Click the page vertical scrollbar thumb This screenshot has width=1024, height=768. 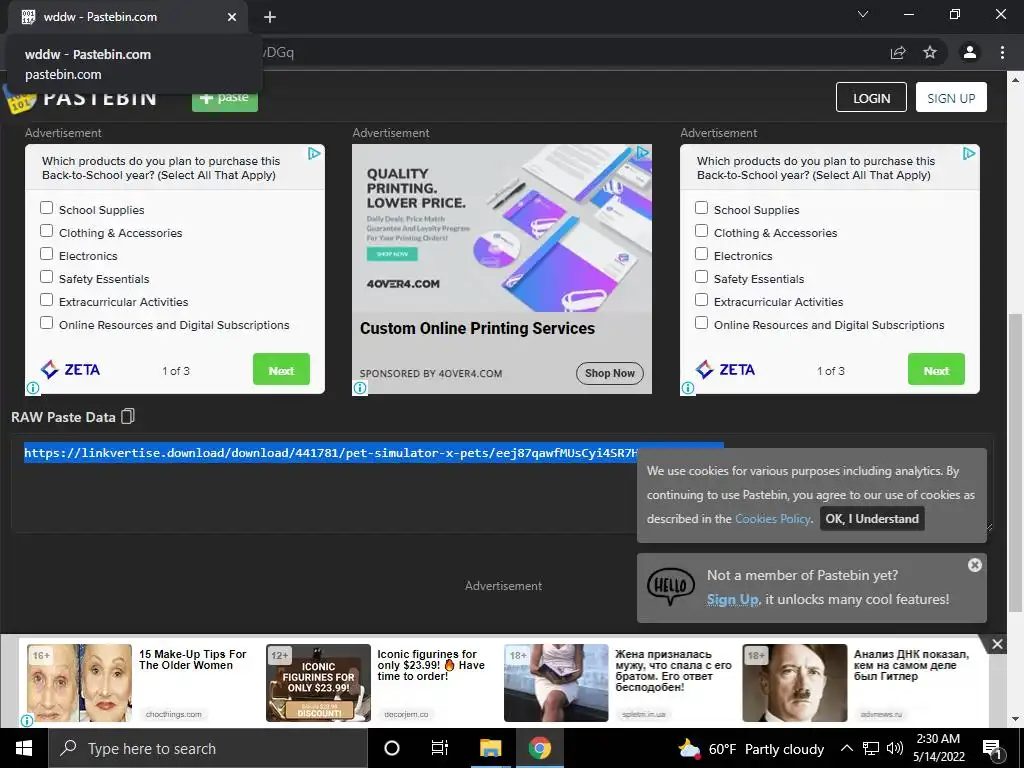(x=1014, y=462)
